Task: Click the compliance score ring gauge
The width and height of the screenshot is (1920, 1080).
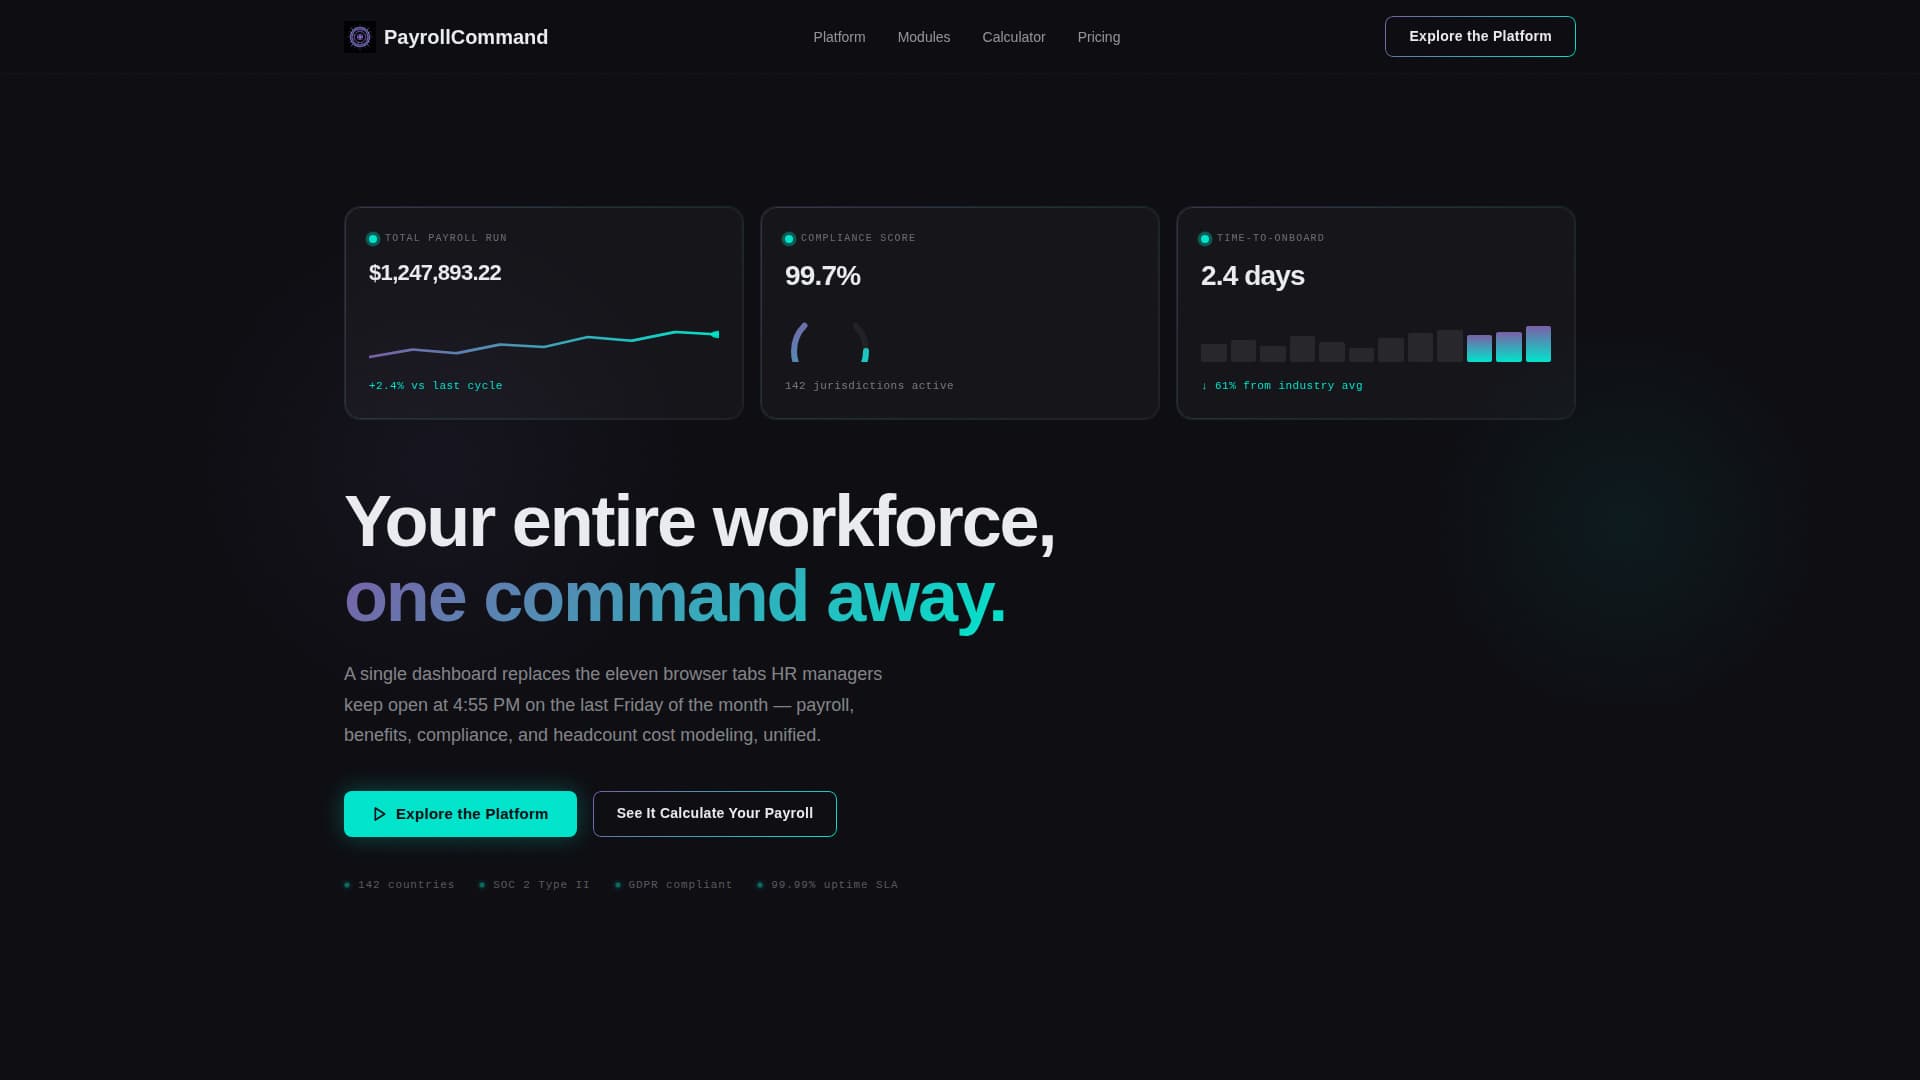Action: point(829,342)
